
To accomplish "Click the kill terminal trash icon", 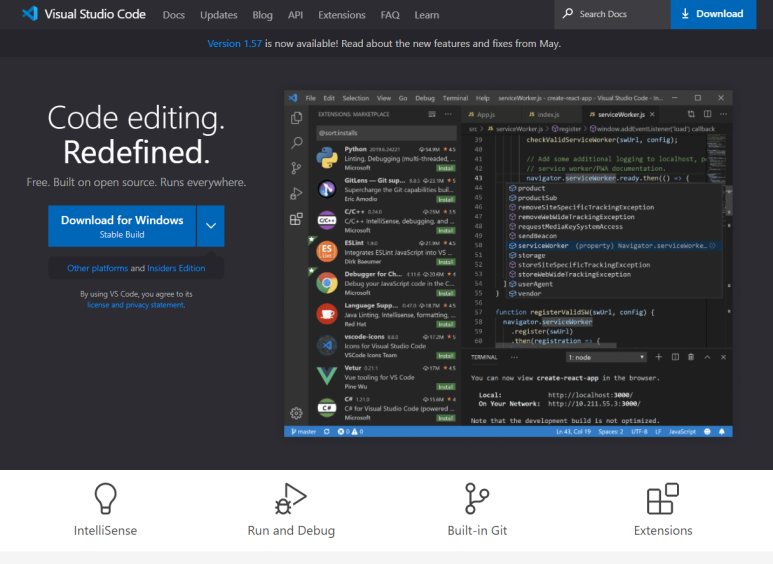I will (x=691, y=357).
